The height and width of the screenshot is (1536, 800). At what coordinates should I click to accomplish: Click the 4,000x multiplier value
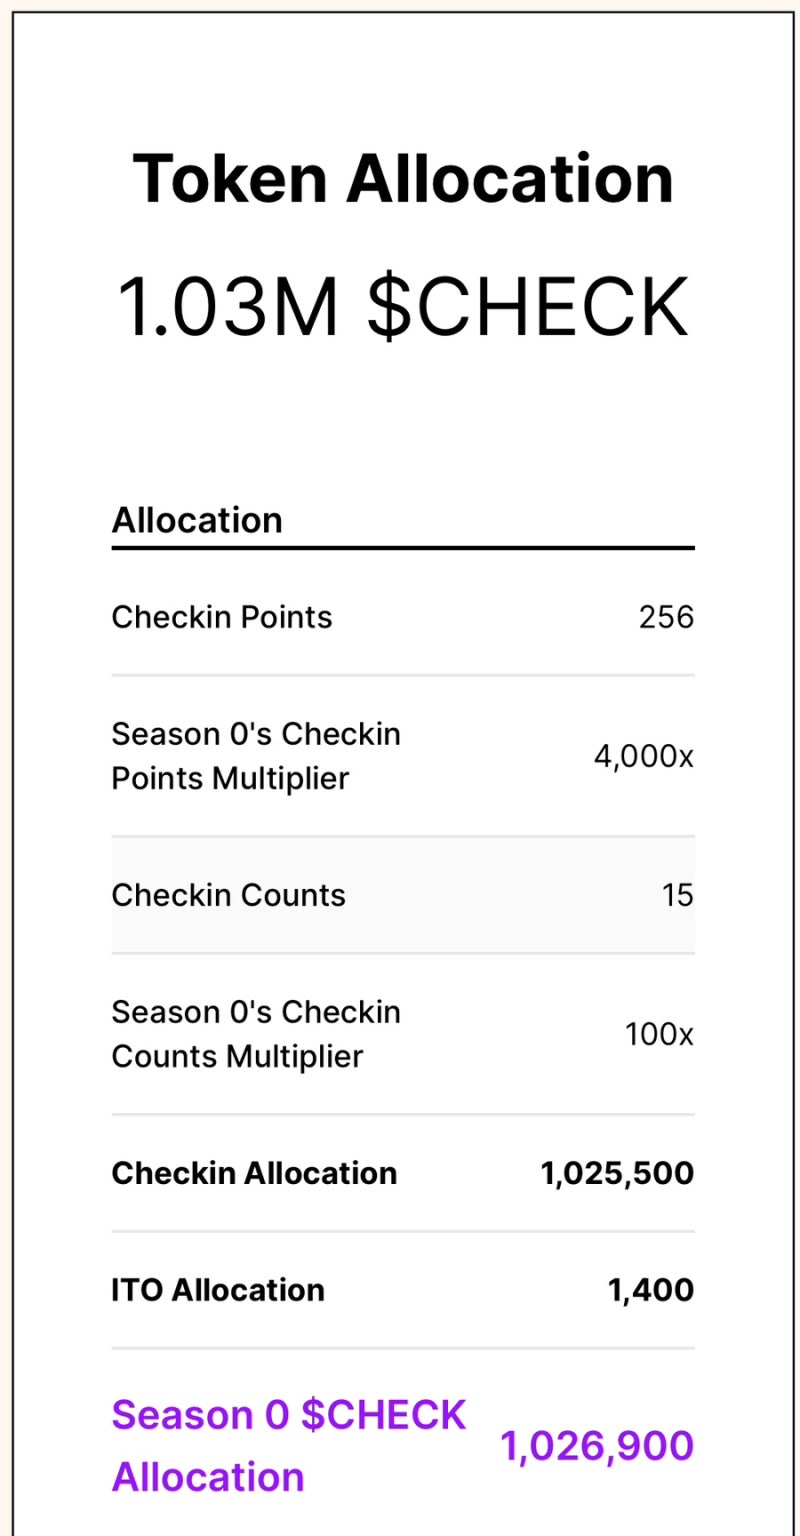tap(643, 757)
